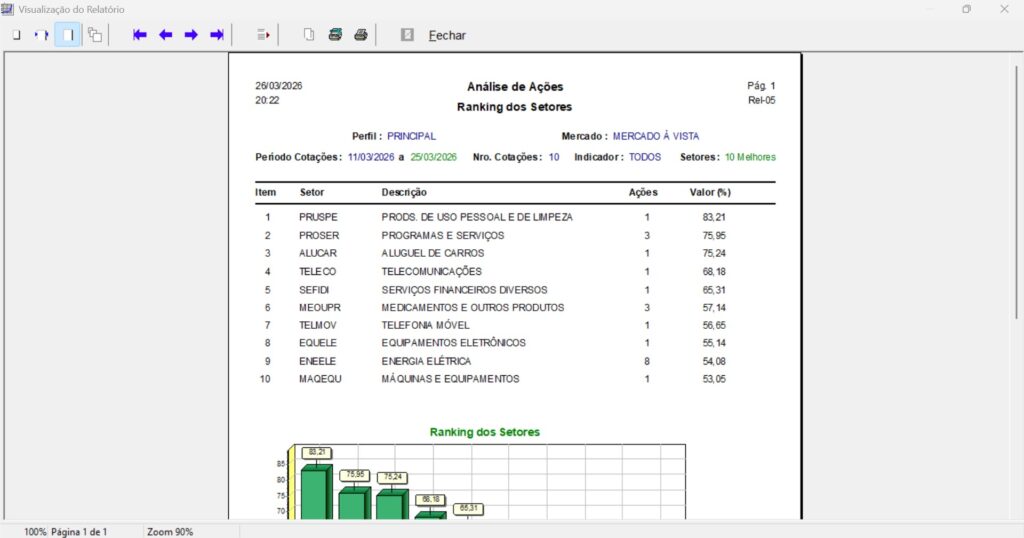1024x538 pixels.
Task: Click the multiple pages view icon
Action: [95, 35]
